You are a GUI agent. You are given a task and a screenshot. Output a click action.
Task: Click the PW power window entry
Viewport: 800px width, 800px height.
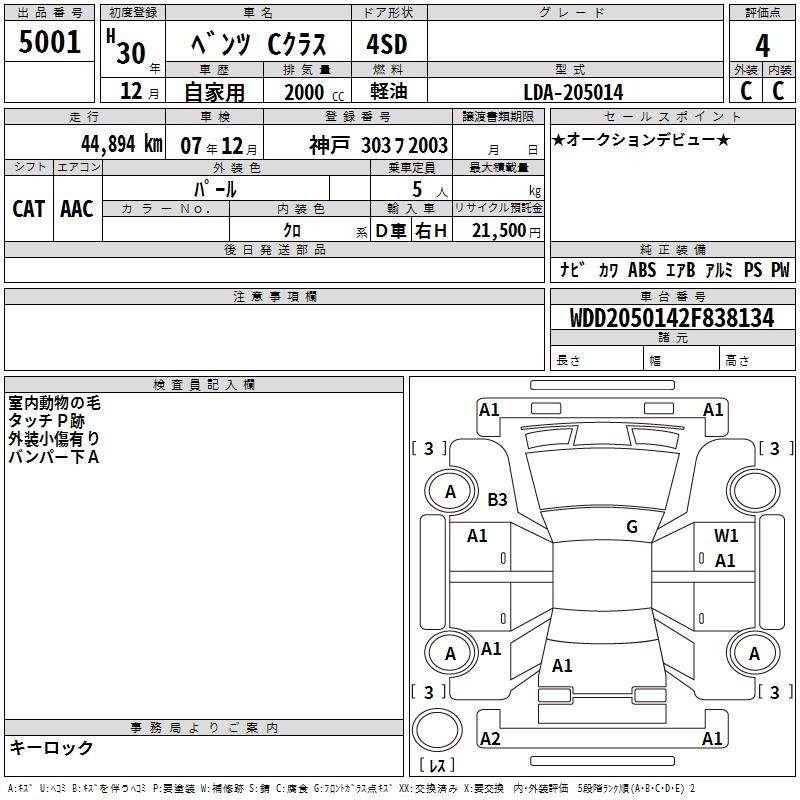click(x=780, y=269)
